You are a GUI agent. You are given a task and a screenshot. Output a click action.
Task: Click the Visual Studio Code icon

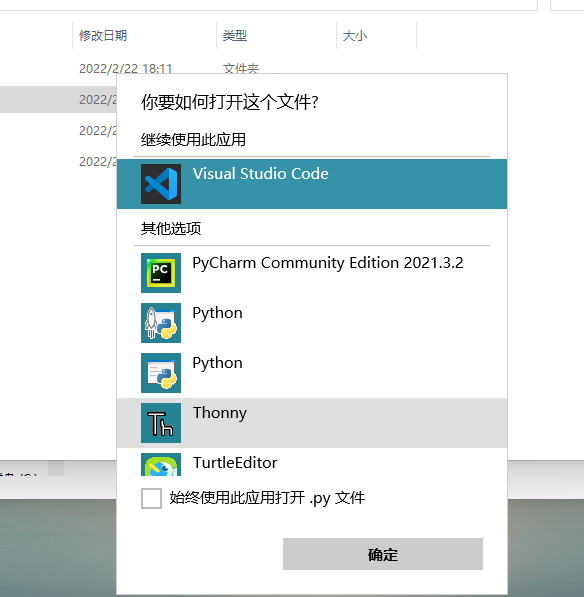161,184
